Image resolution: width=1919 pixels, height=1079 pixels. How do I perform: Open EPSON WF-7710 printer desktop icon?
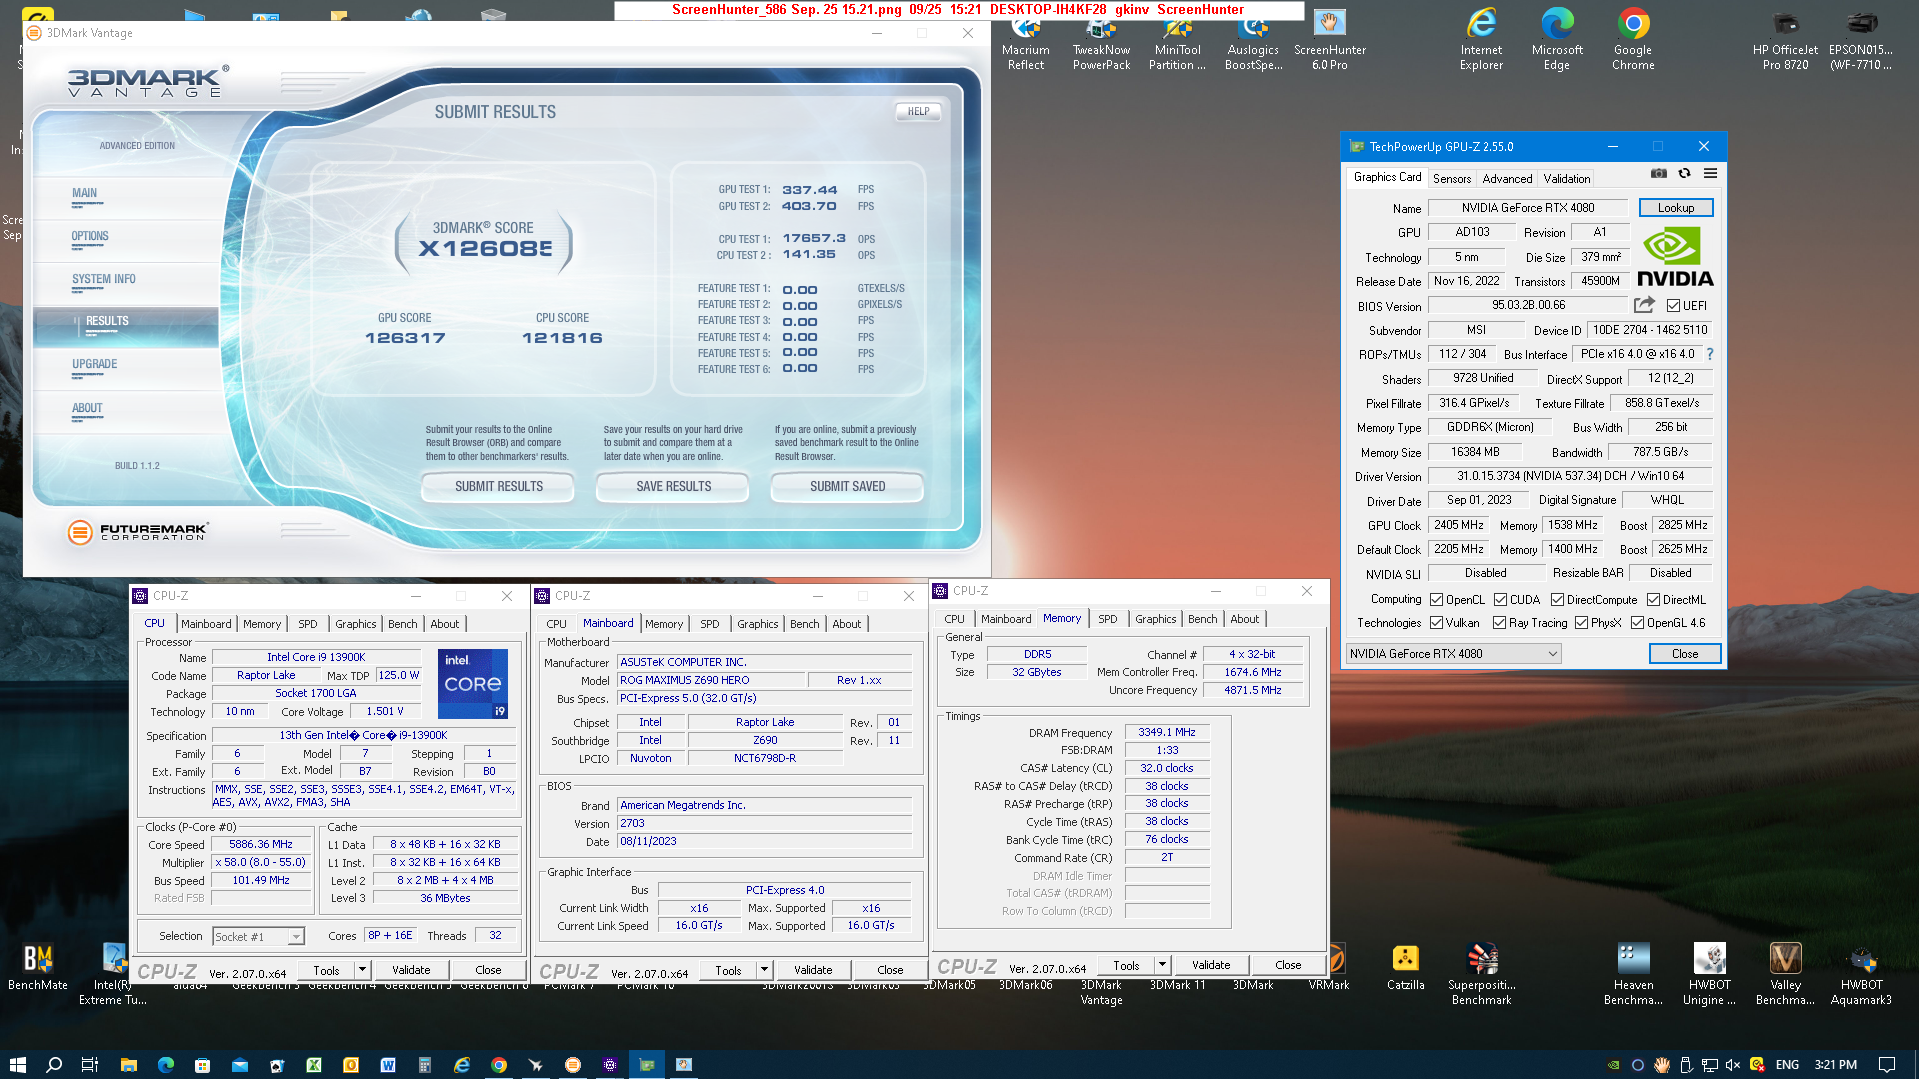click(x=1861, y=40)
